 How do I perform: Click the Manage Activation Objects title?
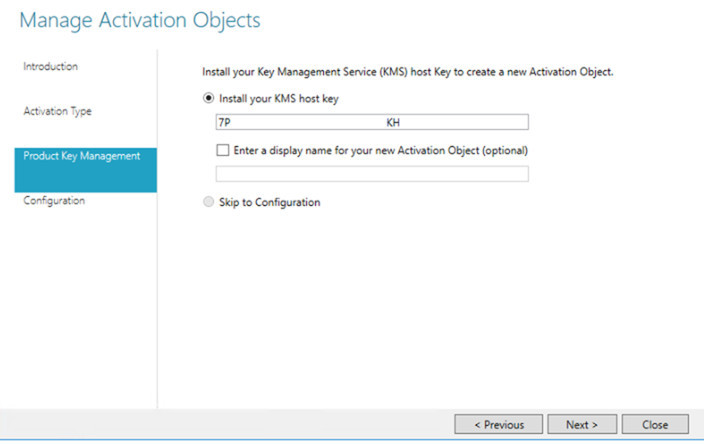click(140, 21)
